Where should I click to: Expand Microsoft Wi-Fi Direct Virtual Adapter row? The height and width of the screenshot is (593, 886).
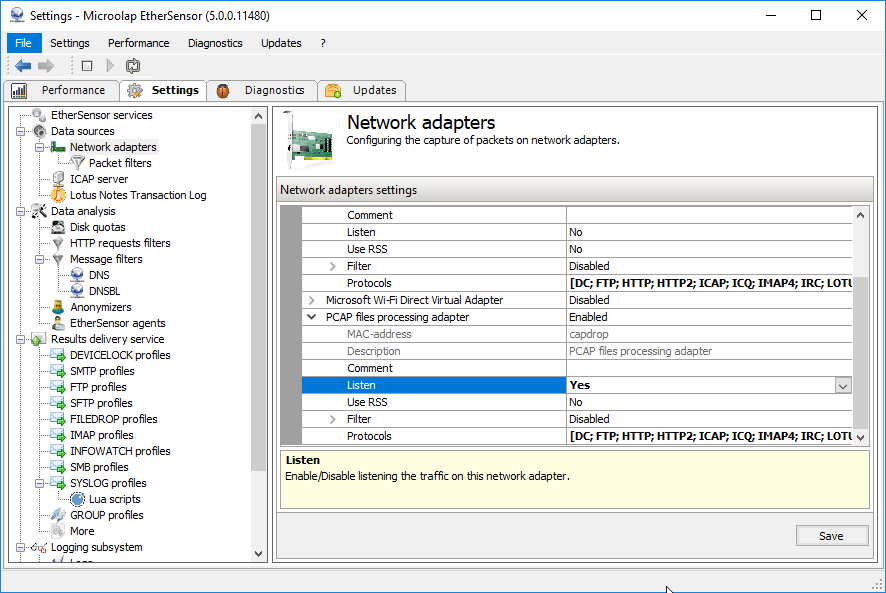pyautogui.click(x=311, y=300)
